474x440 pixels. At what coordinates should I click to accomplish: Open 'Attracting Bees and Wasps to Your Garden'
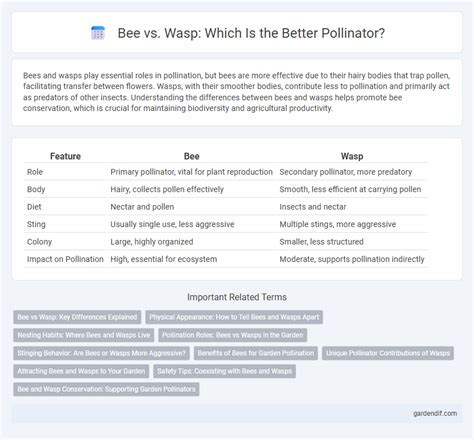[81, 371]
